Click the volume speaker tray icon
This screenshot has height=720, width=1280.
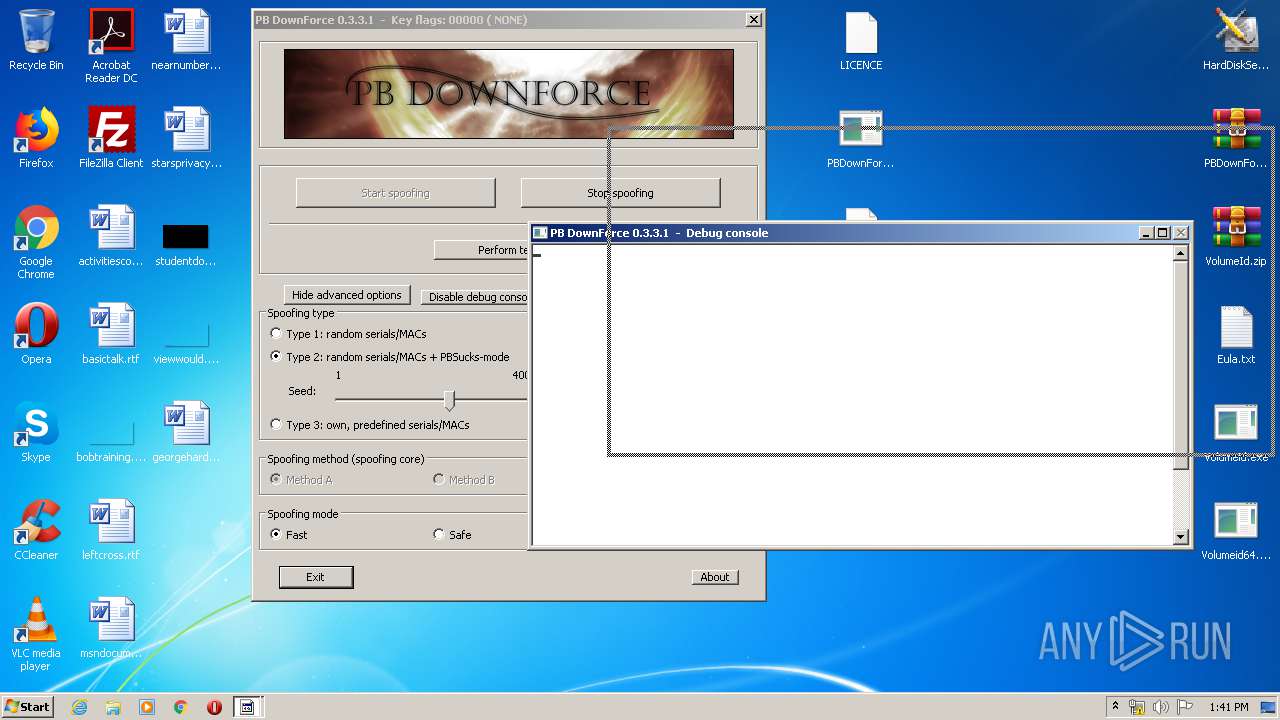(1161, 707)
